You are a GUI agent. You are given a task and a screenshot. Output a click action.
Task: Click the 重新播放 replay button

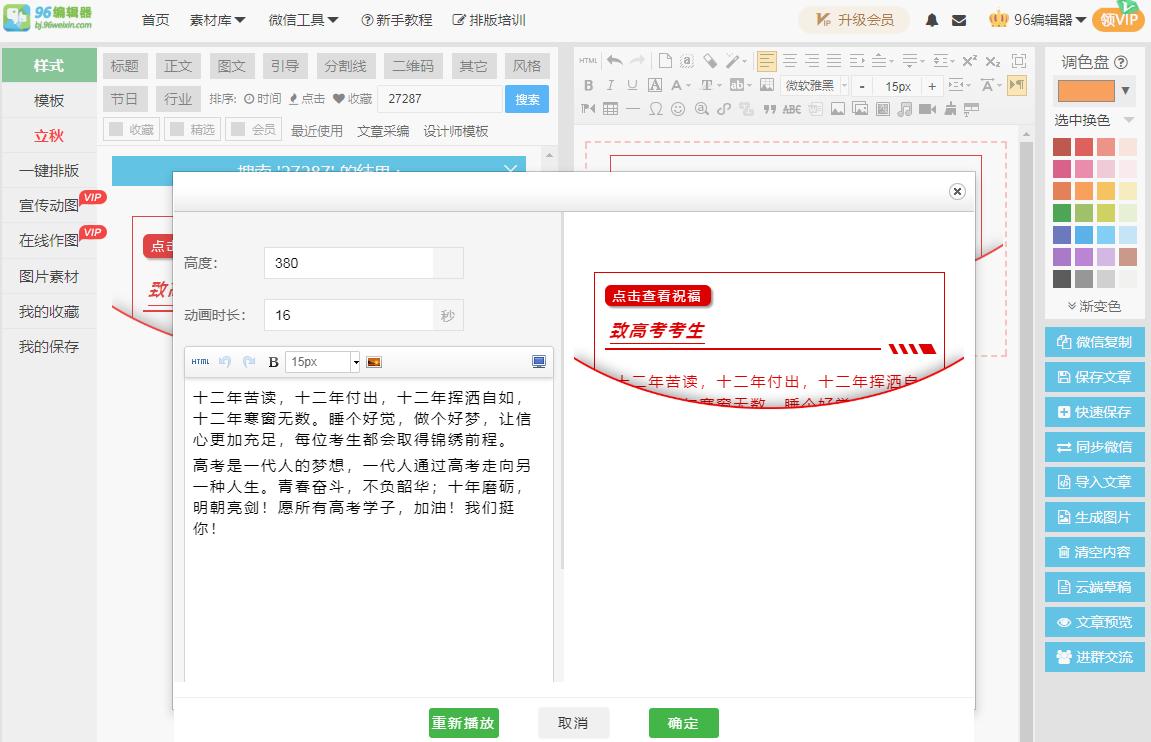[463, 722]
